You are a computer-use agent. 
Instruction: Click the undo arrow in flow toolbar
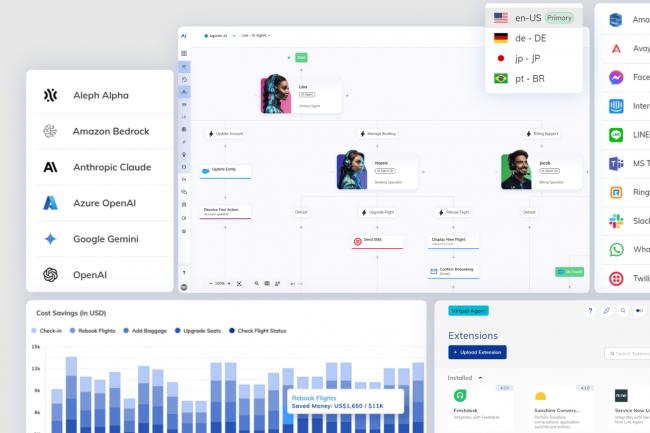[293, 284]
